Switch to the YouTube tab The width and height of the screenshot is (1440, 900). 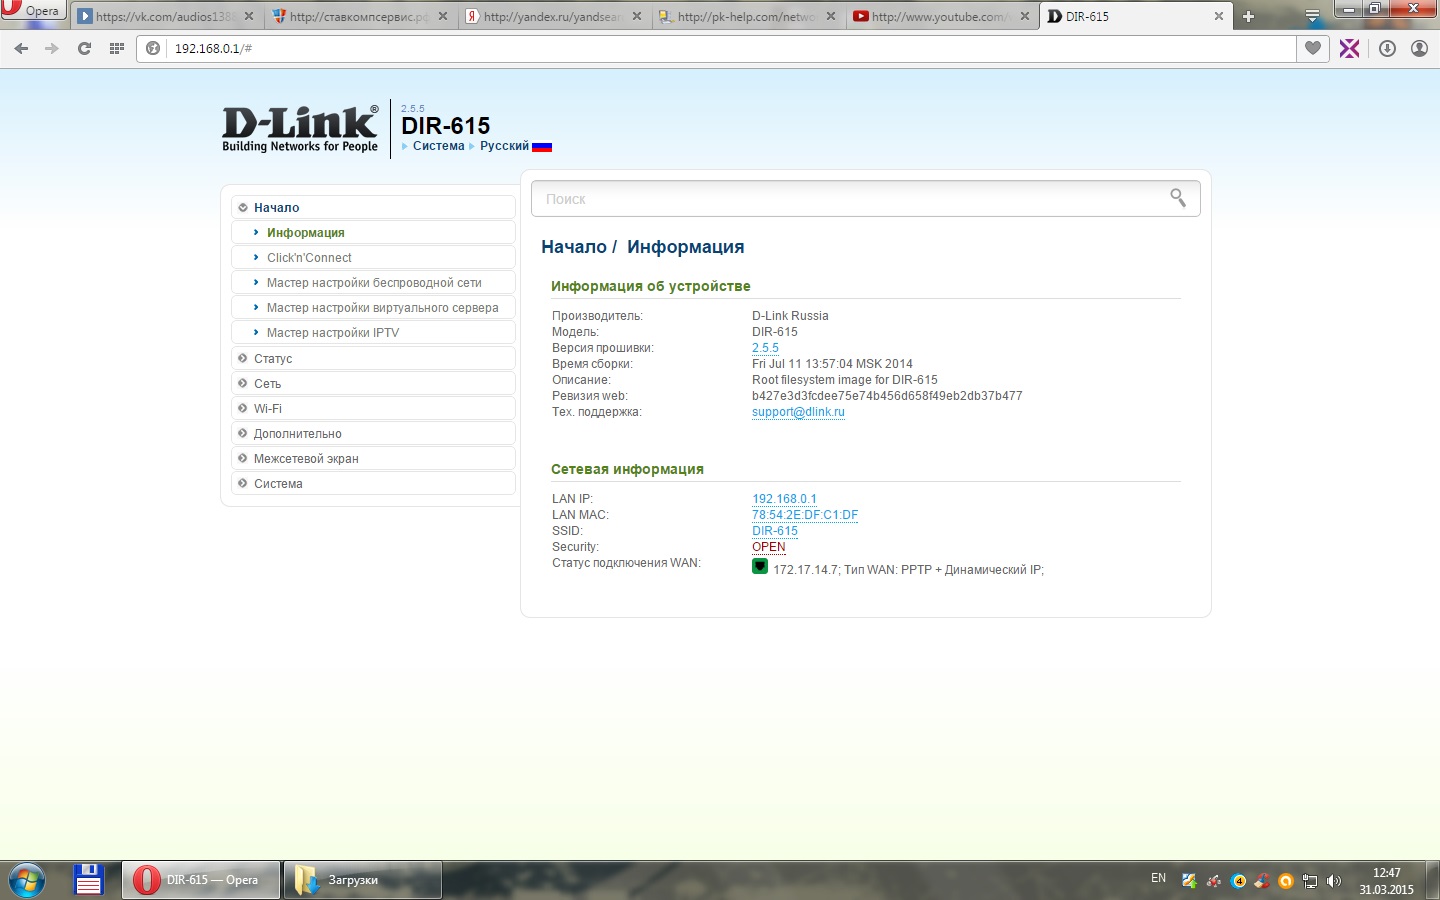[x=941, y=16]
